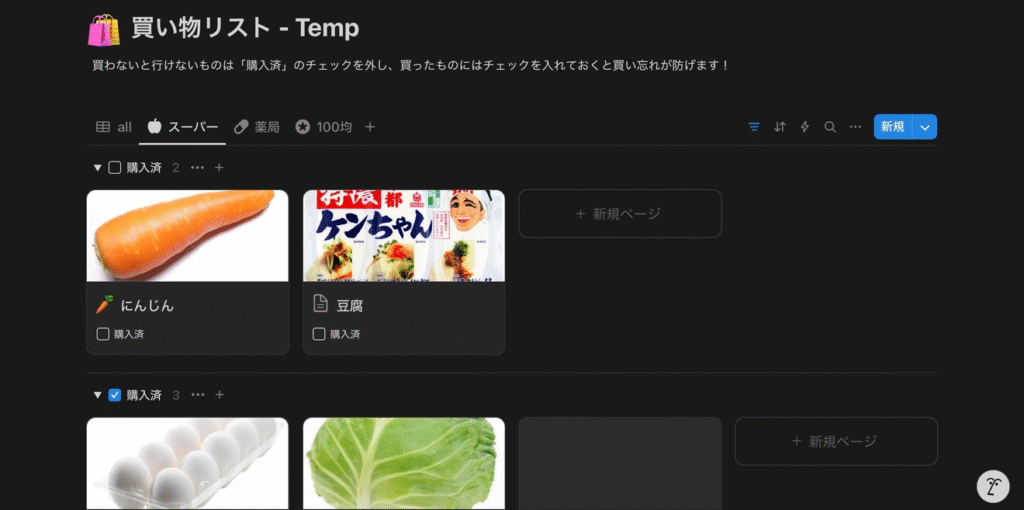The width and height of the screenshot is (1024, 510).
Task: Click the 新規ページ button in the first group
Action: (x=620, y=214)
